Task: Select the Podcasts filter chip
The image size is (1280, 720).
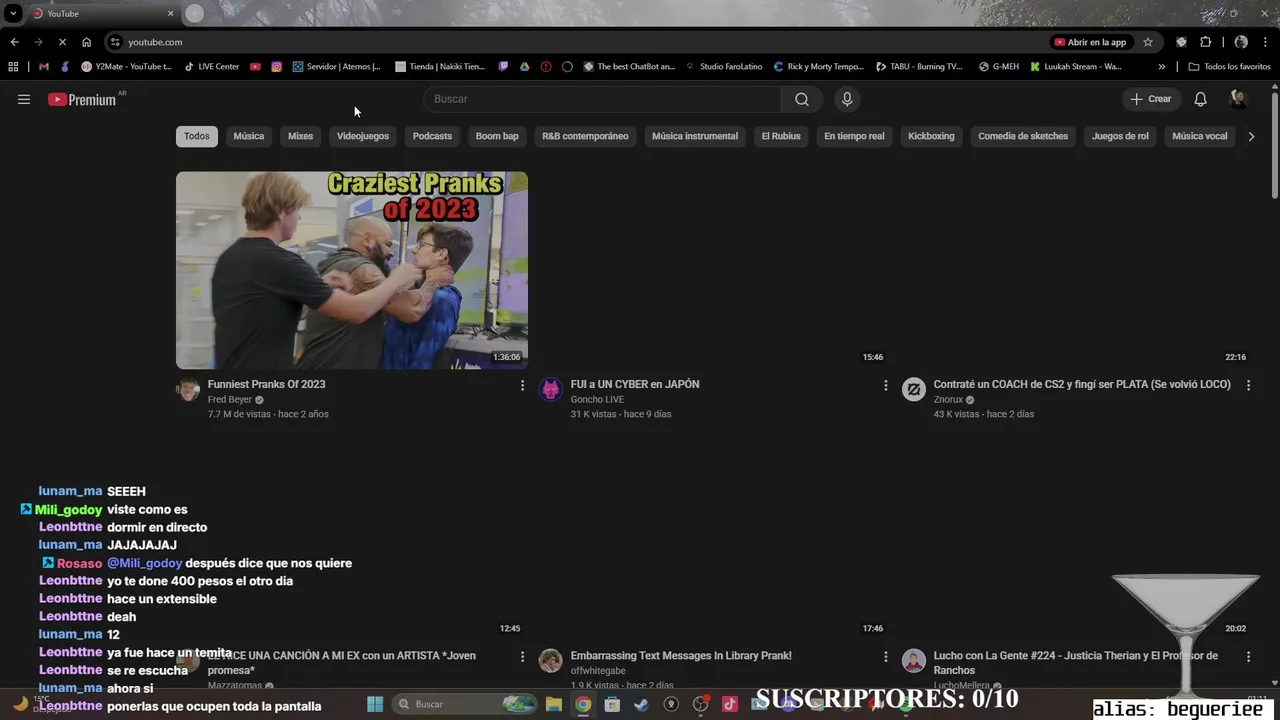Action: pos(432,136)
